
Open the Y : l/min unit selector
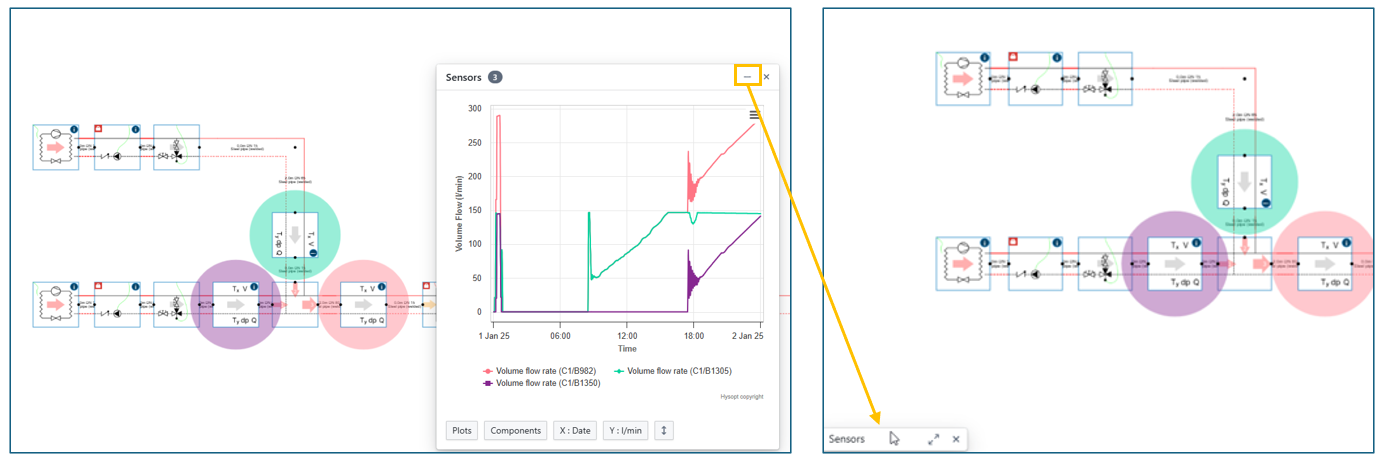pyautogui.click(x=625, y=431)
